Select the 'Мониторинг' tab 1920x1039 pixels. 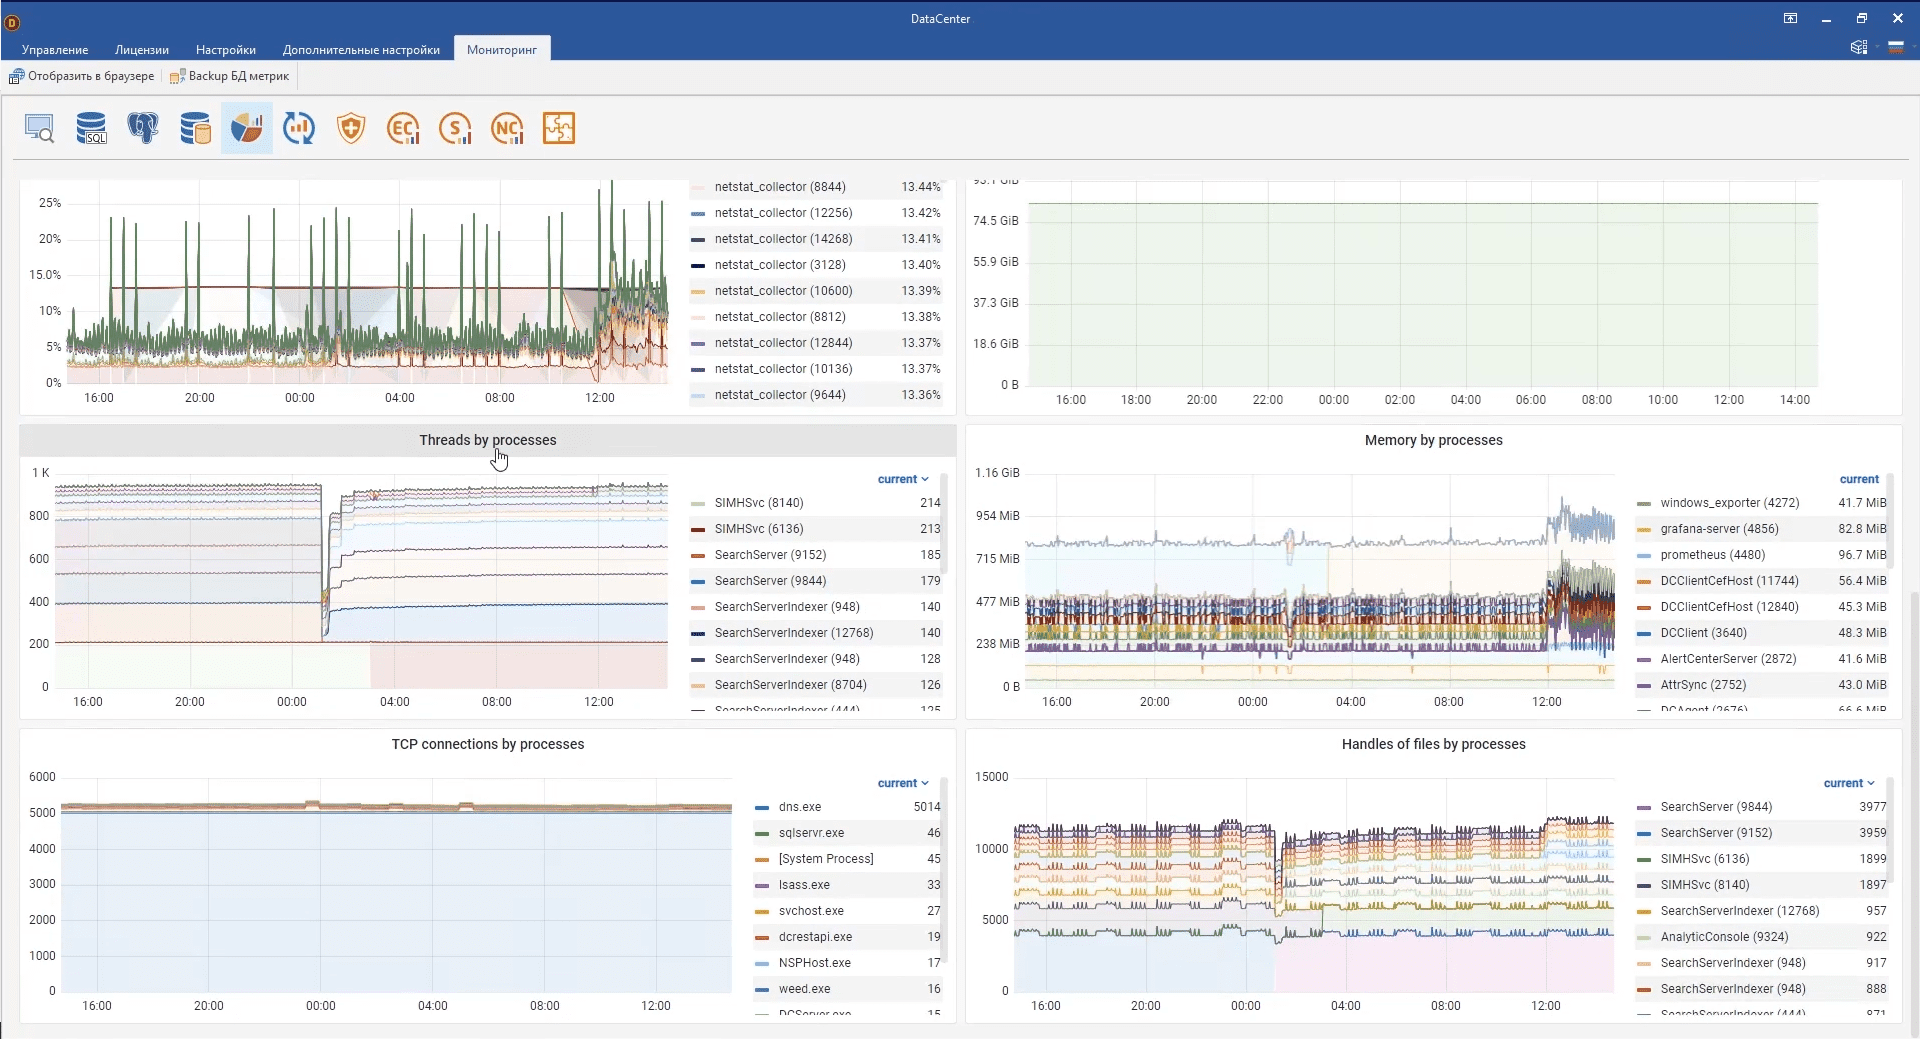point(502,49)
